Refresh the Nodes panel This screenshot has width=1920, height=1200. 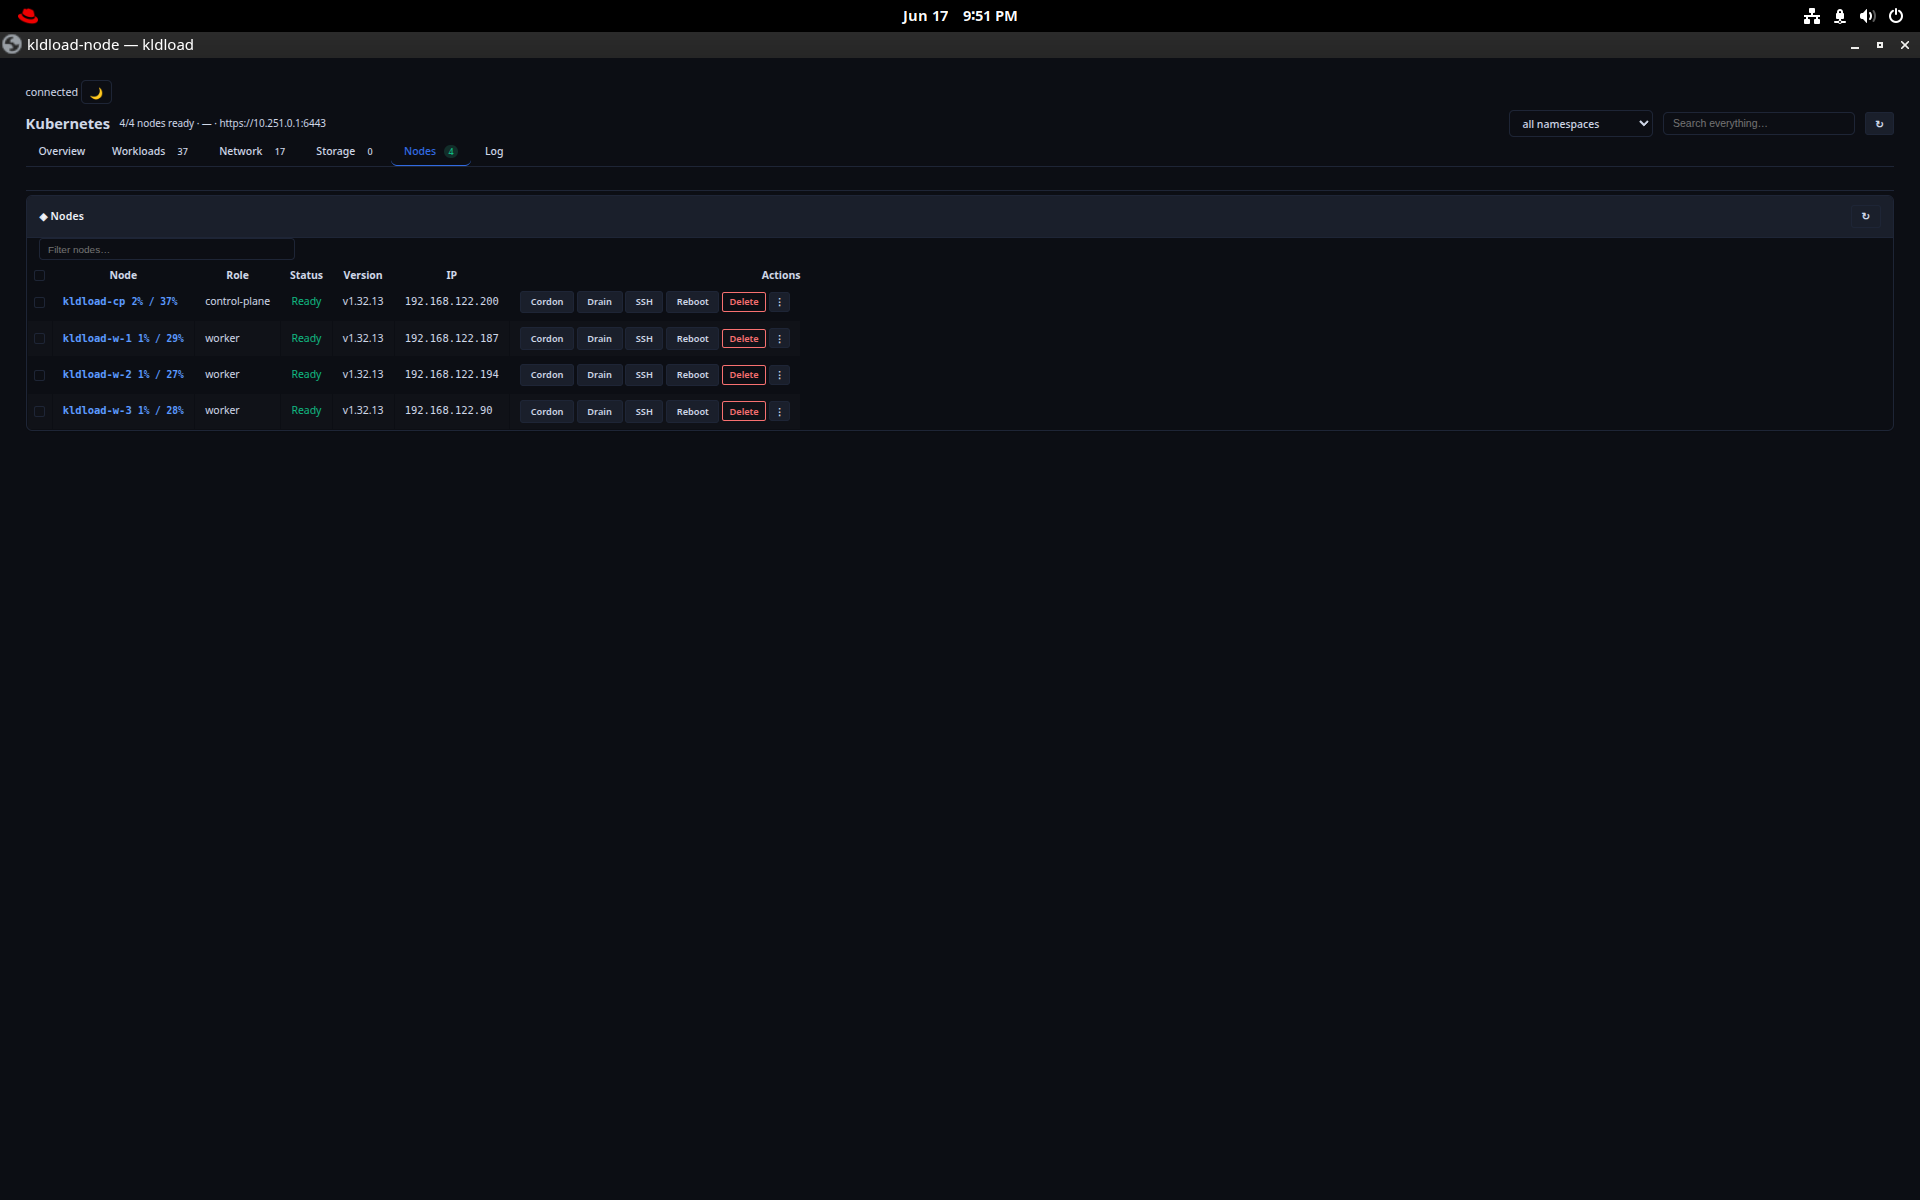1865,216
